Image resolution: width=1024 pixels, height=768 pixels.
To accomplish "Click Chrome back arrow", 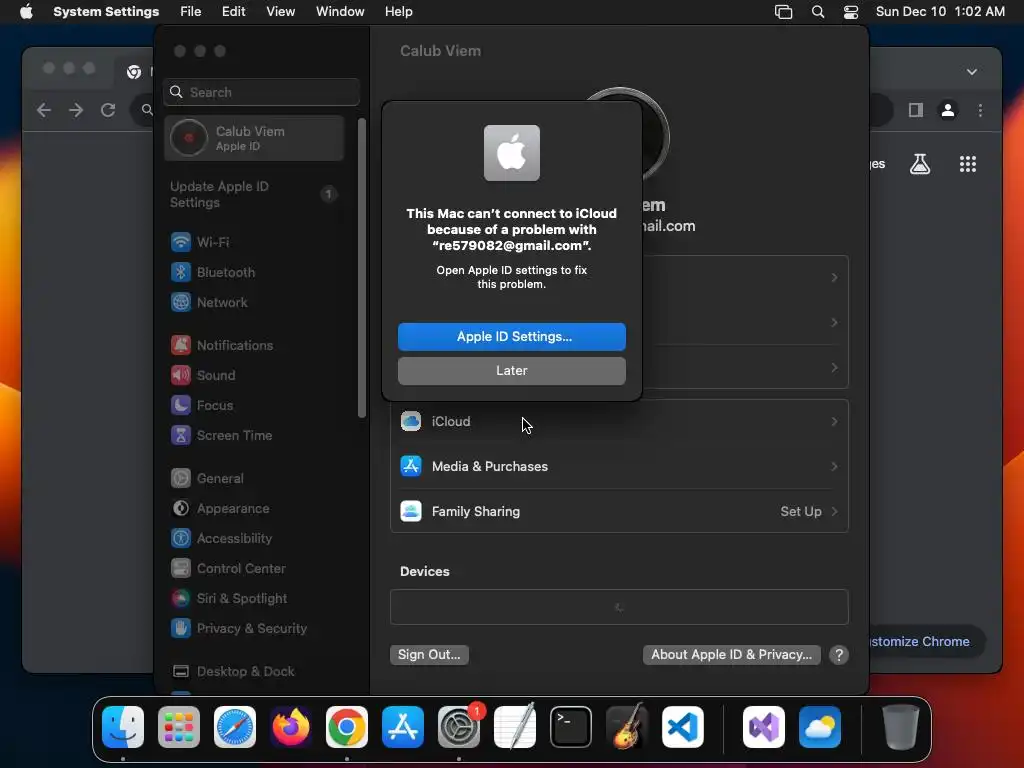I will 44,110.
